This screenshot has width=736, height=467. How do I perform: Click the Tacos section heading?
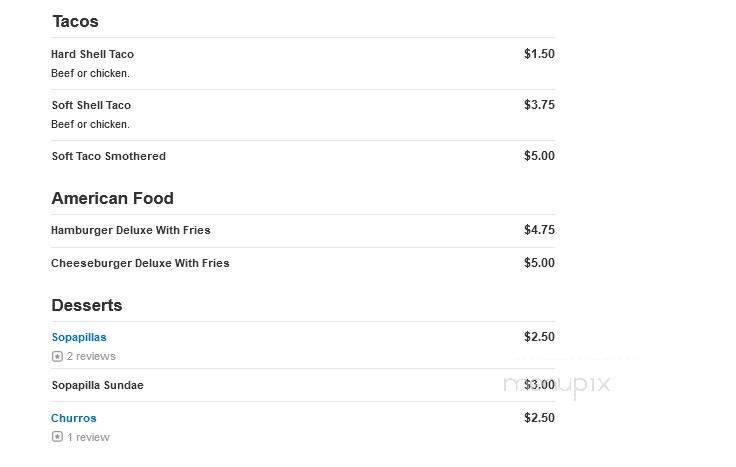75,21
